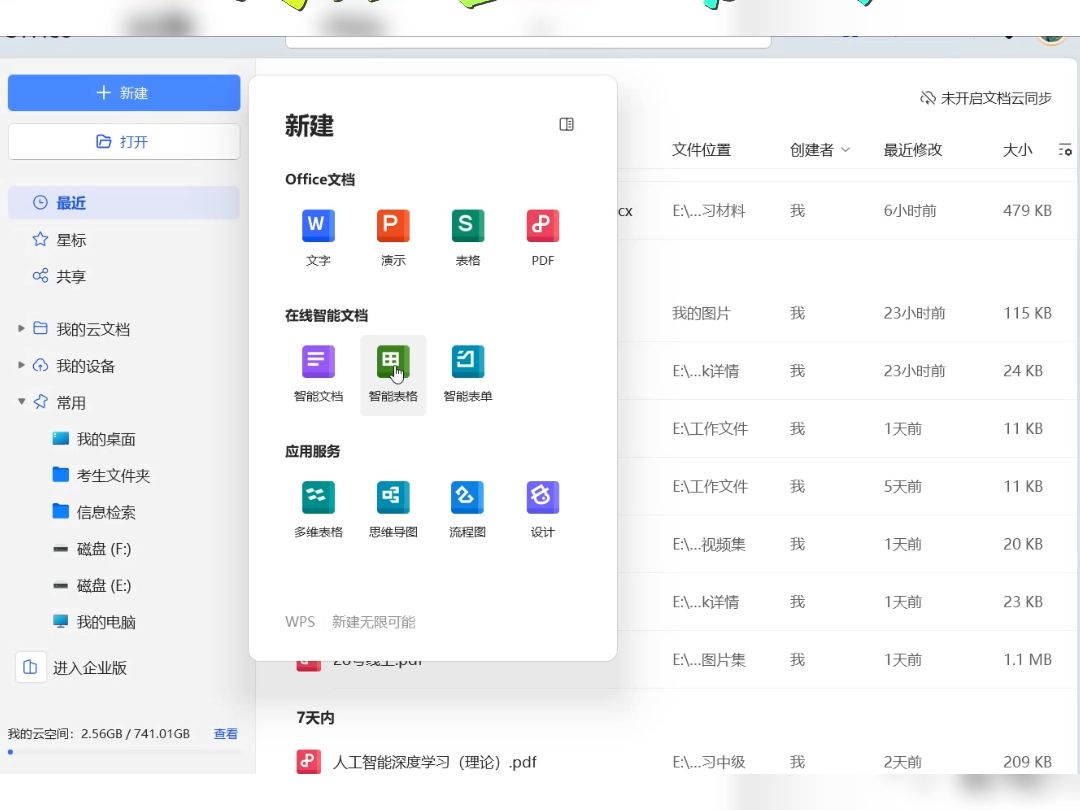Open 多维表格 multi-dimensional table
1080x810 pixels.
pyautogui.click(x=318, y=497)
